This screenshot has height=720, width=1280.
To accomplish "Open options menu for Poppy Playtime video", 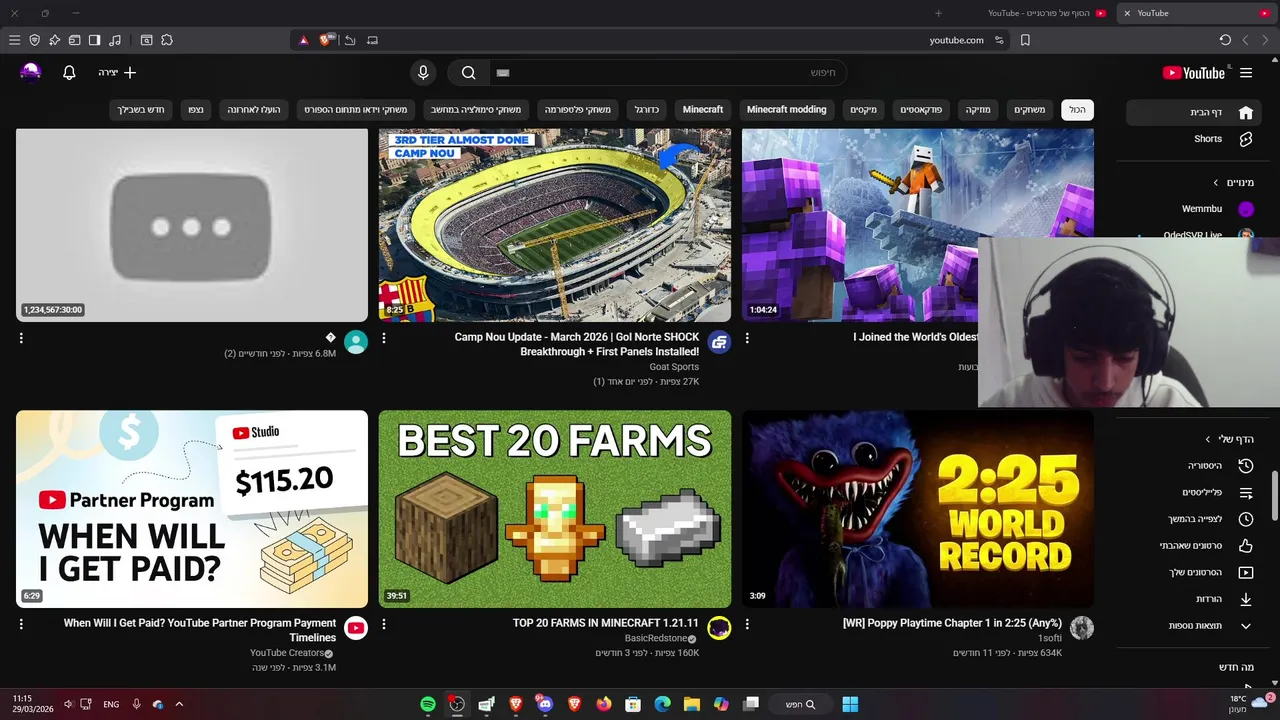I will click(x=747, y=624).
